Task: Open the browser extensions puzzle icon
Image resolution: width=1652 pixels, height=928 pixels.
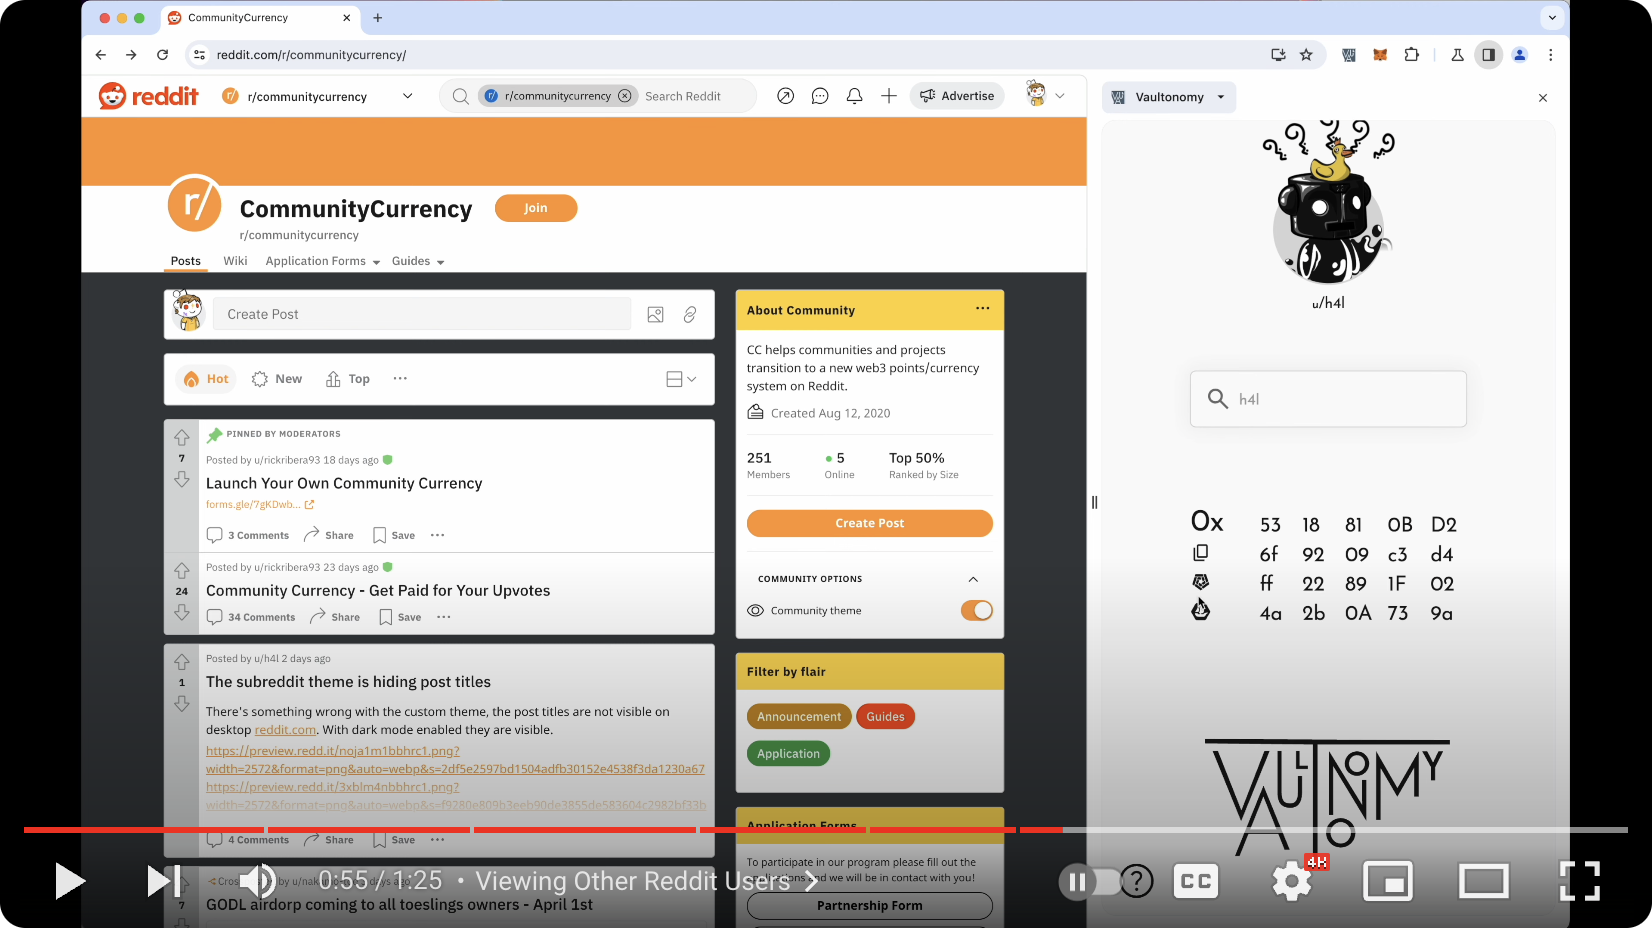Action: click(x=1411, y=55)
